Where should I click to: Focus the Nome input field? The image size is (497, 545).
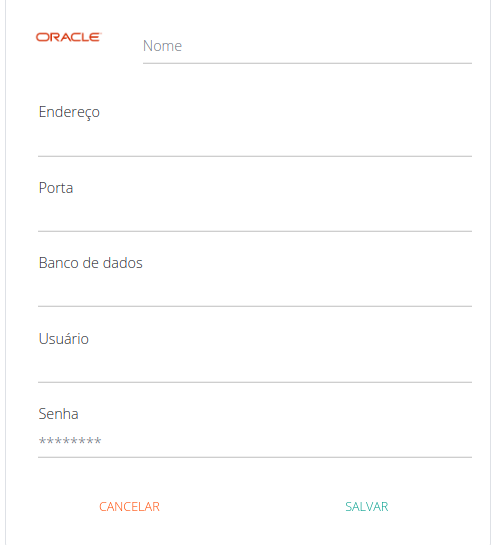307,46
